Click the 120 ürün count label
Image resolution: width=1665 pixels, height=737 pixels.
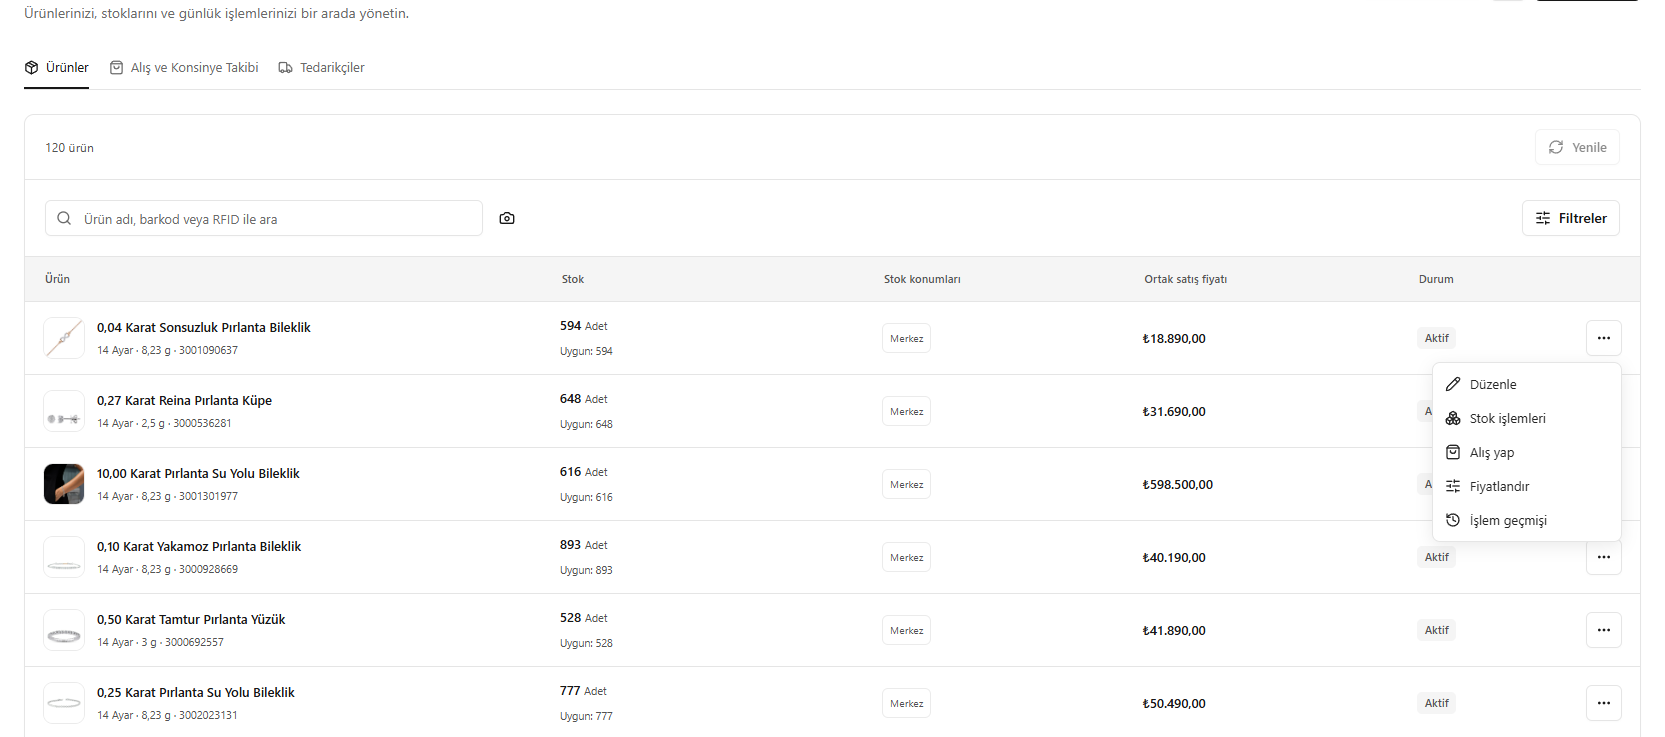point(69,147)
